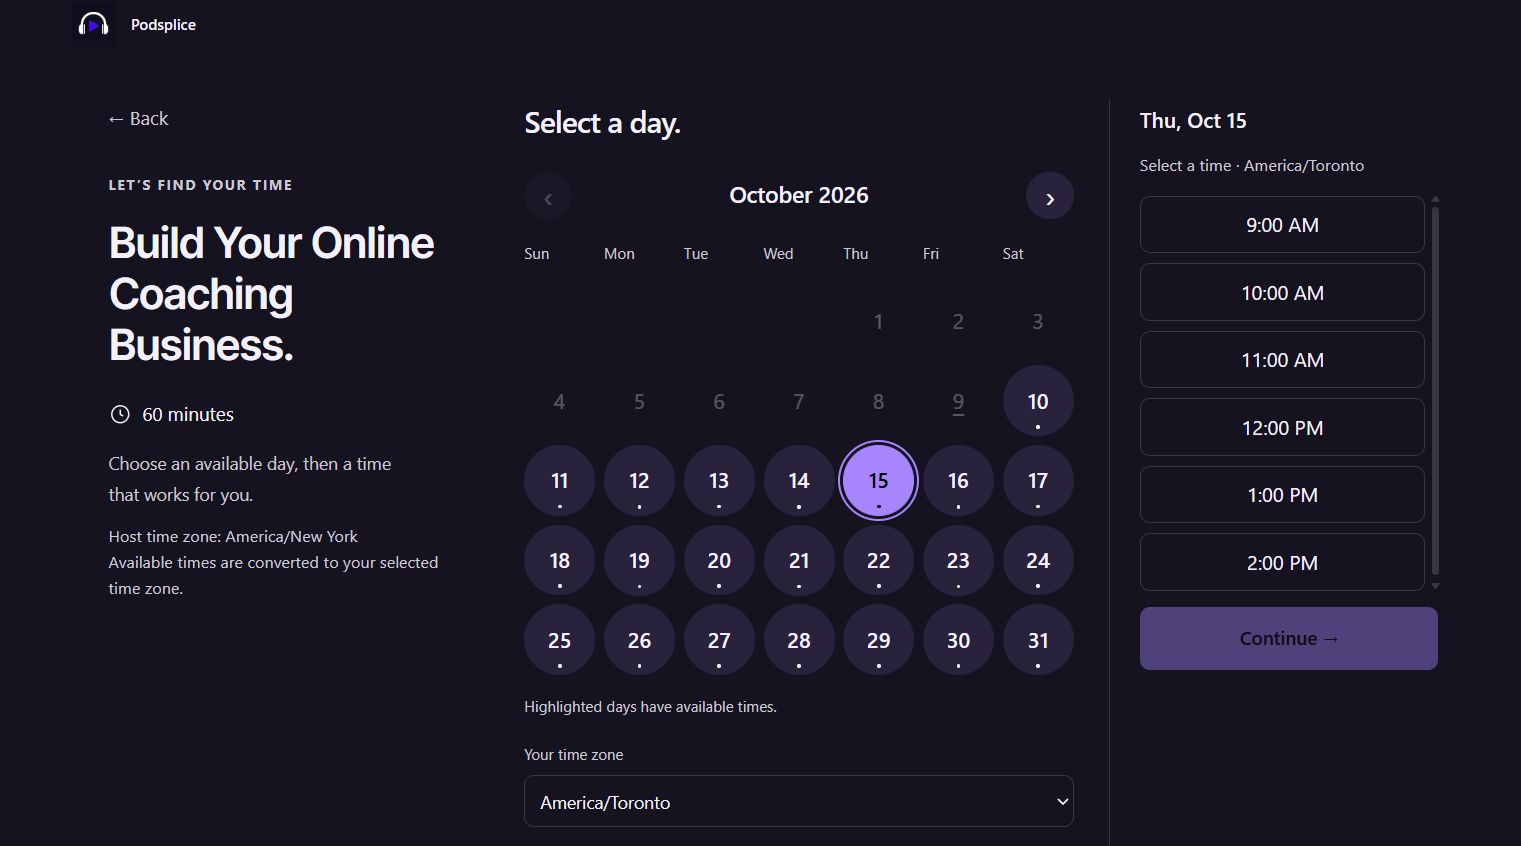
Task: Pick October 25 on the calendar
Action: 560,640
